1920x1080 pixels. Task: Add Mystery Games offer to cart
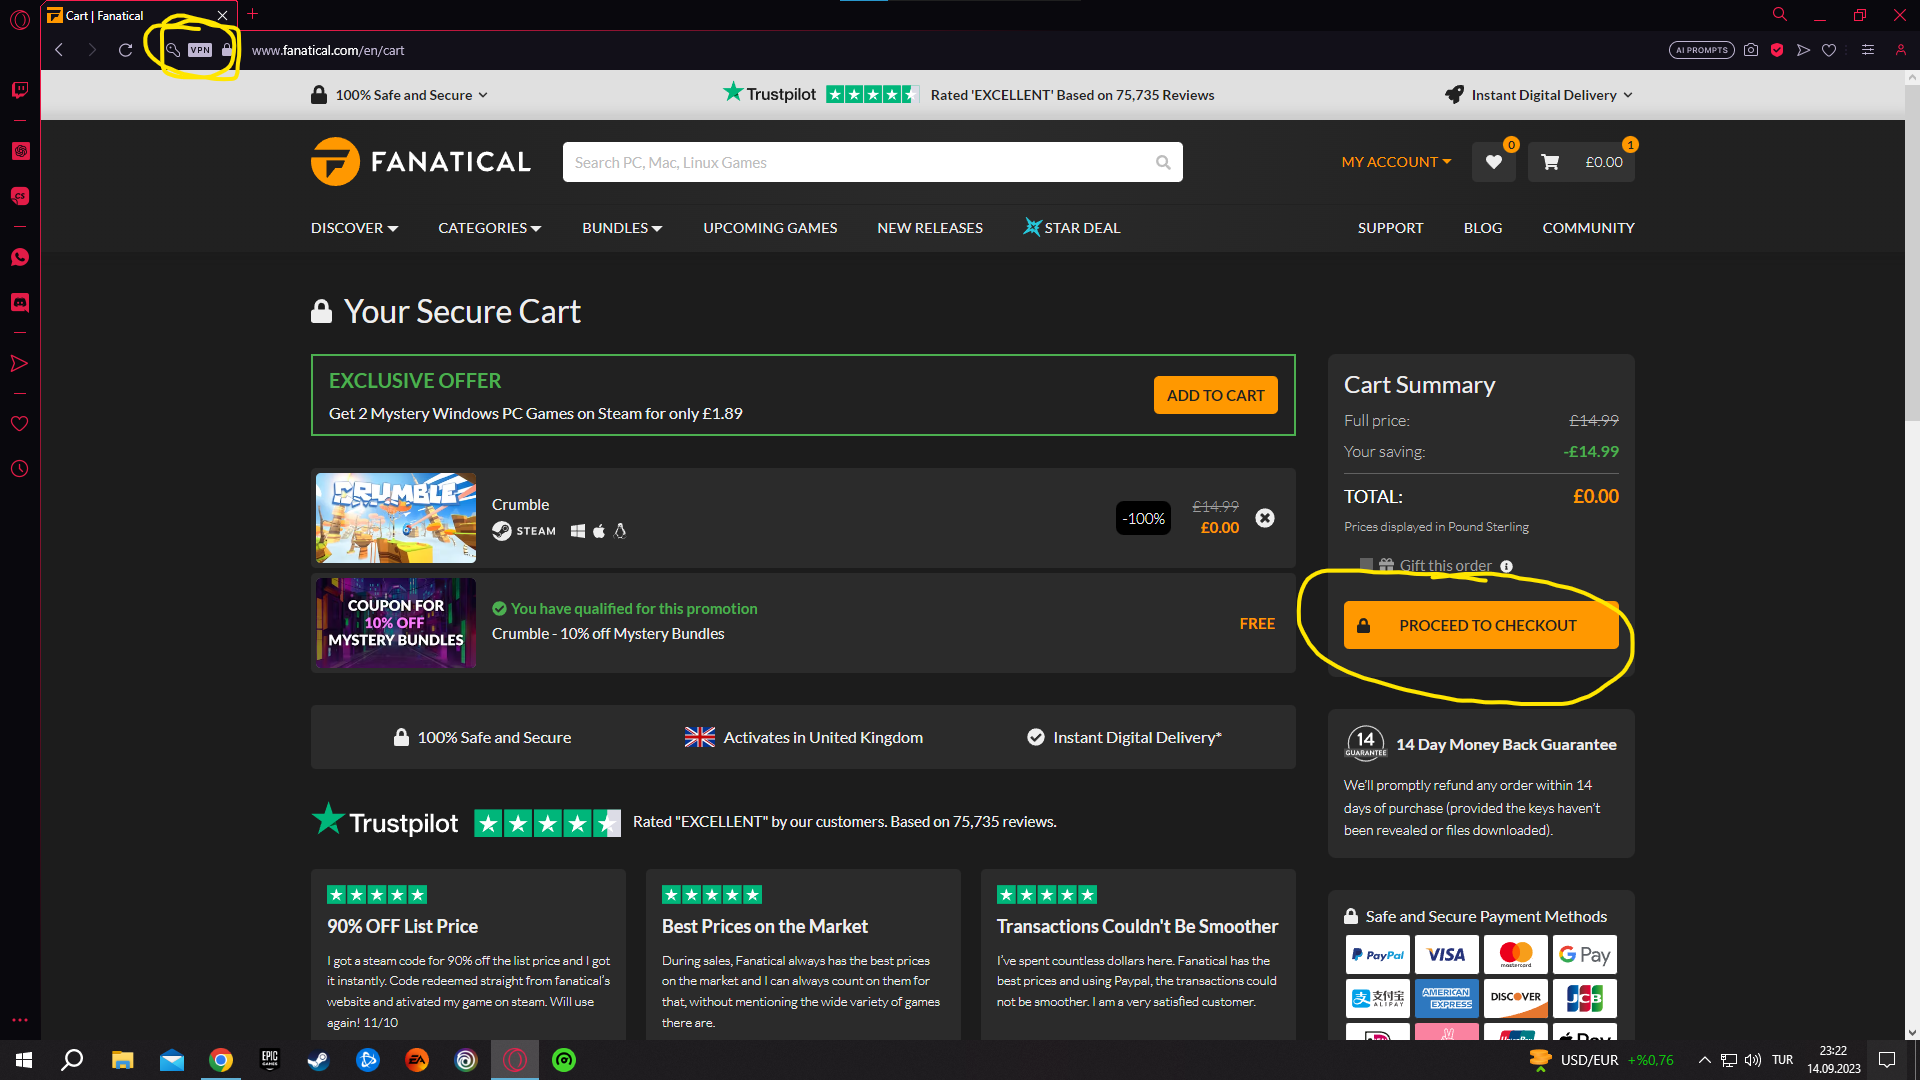1215,395
